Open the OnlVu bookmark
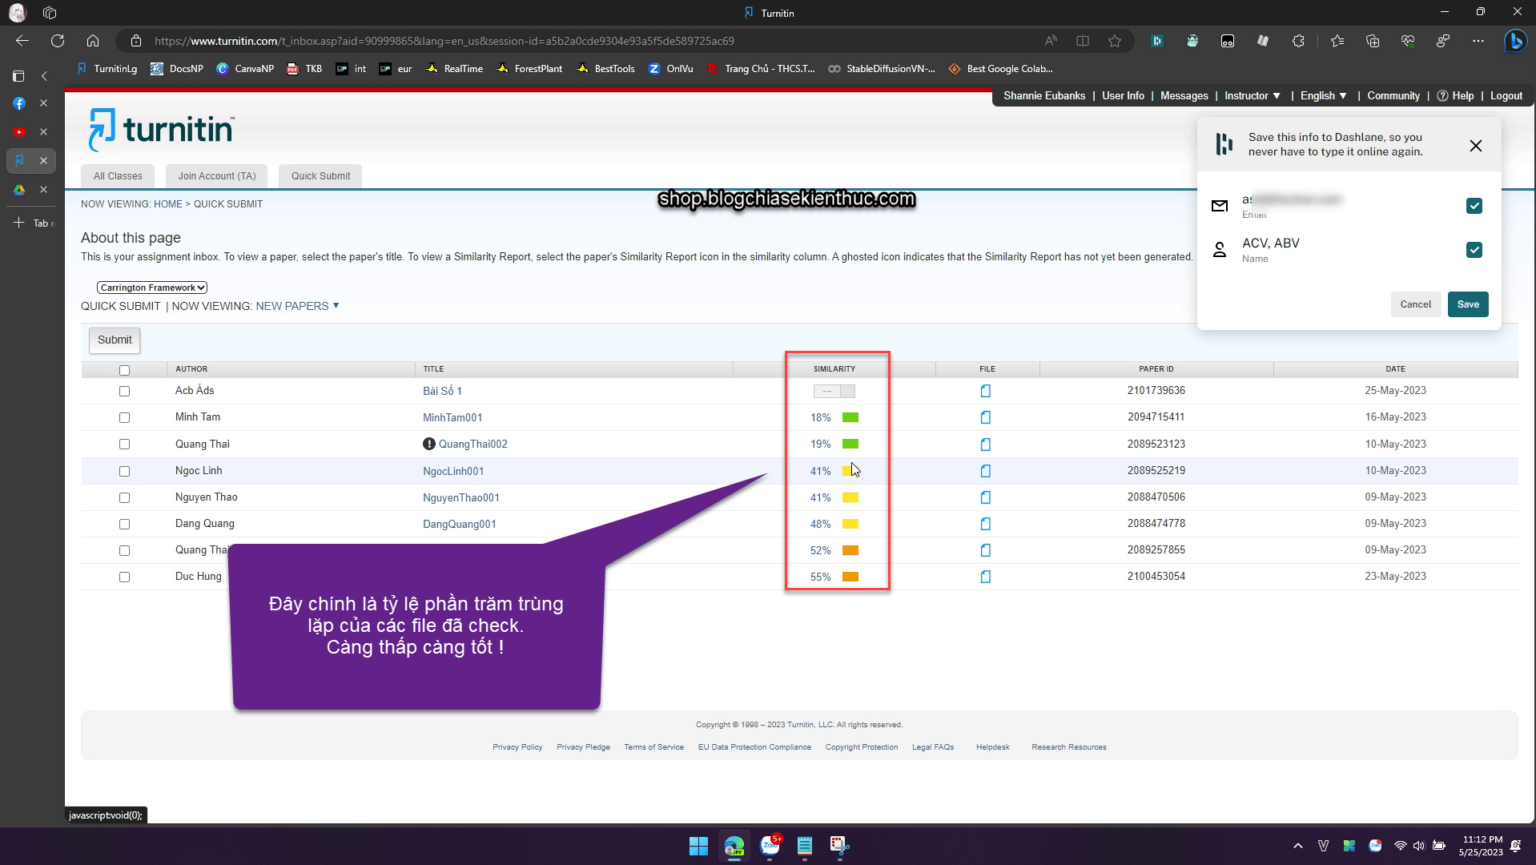The width and height of the screenshot is (1536, 865). pos(671,69)
